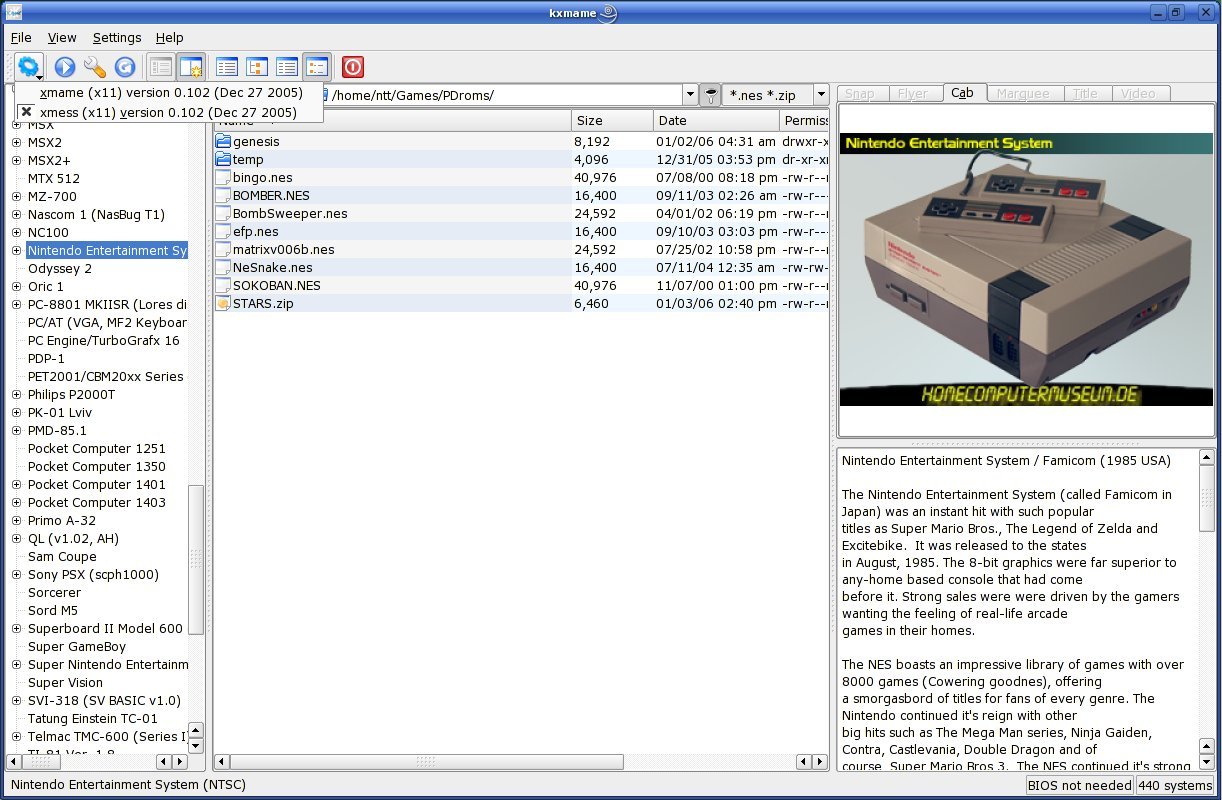Viewport: 1222px width, 800px height.
Task: Expand the NC100 tree node
Action: point(16,233)
